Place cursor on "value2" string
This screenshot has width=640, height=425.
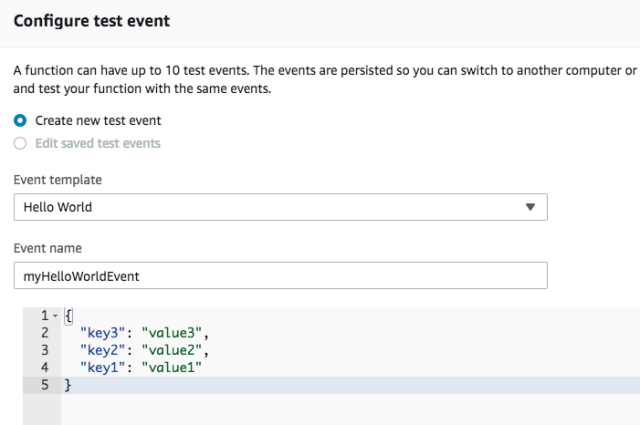[x=176, y=351]
